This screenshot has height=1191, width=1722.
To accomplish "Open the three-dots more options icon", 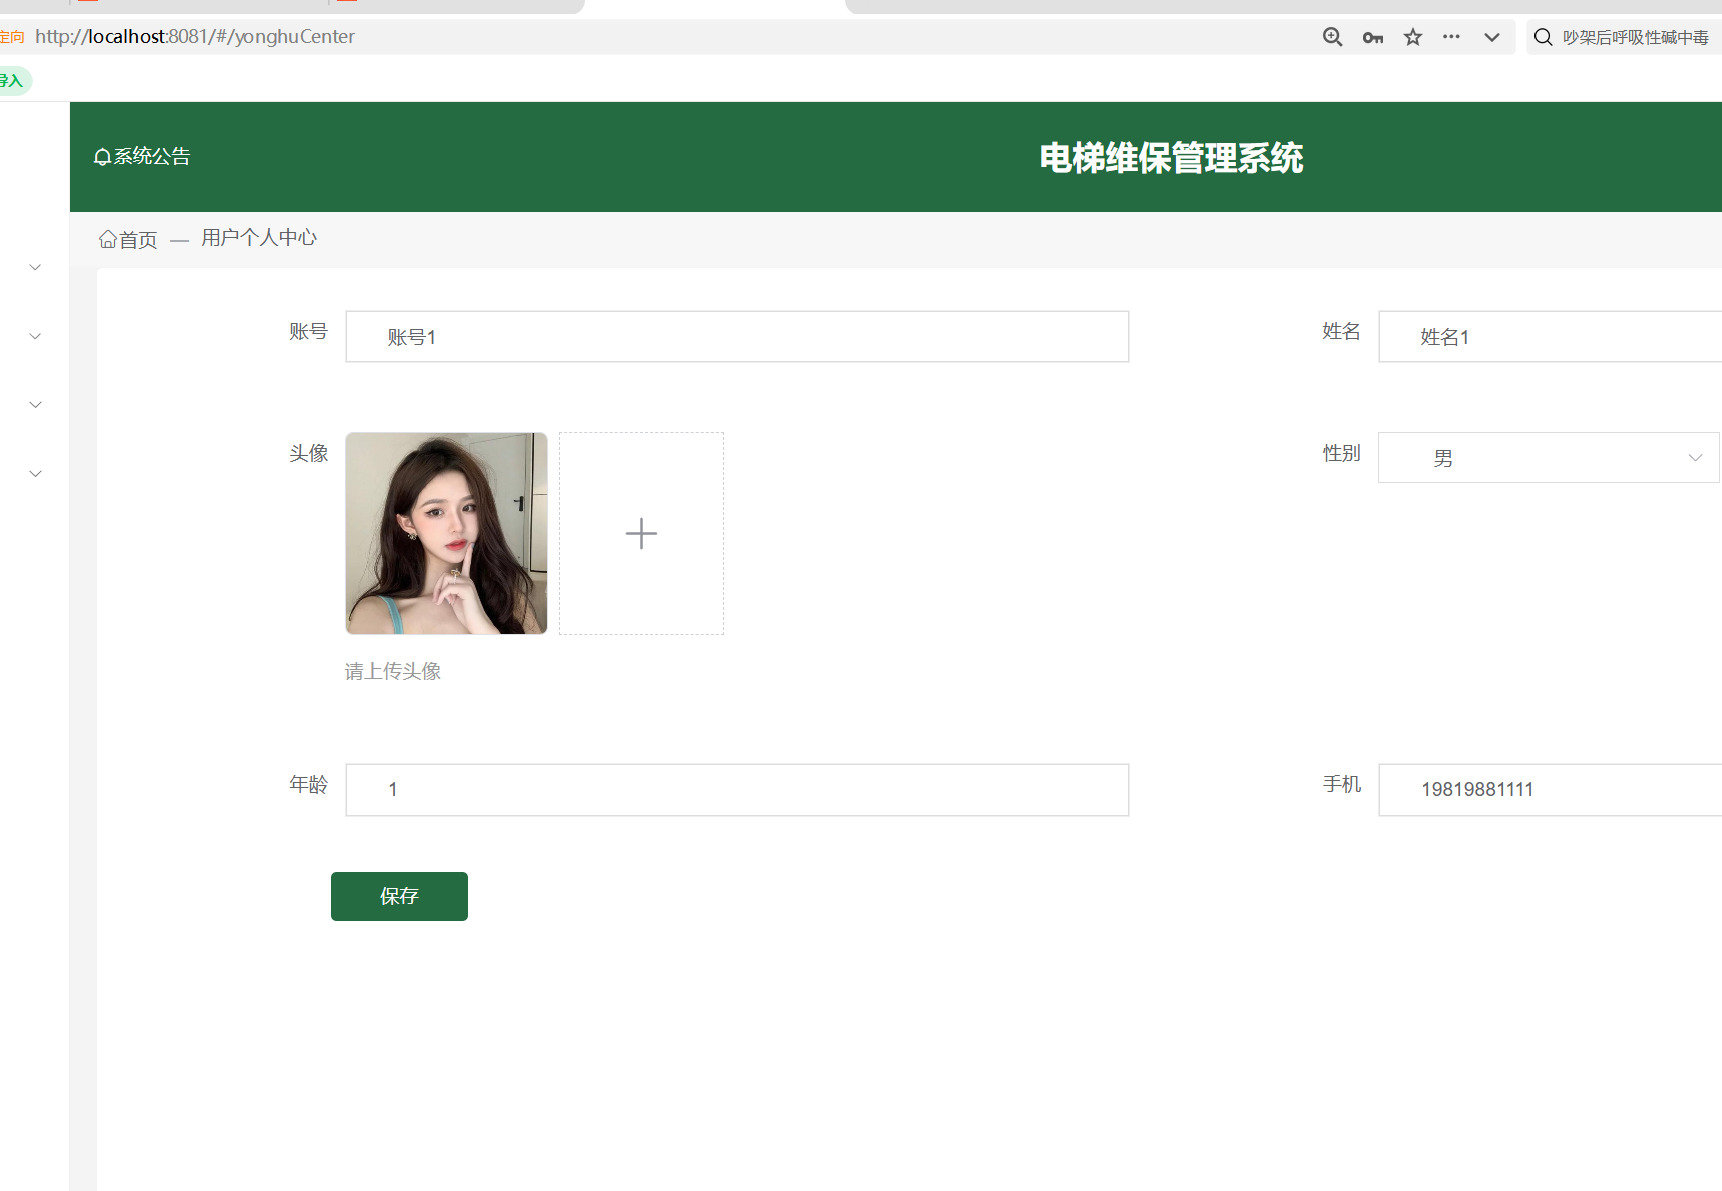I will [x=1451, y=37].
